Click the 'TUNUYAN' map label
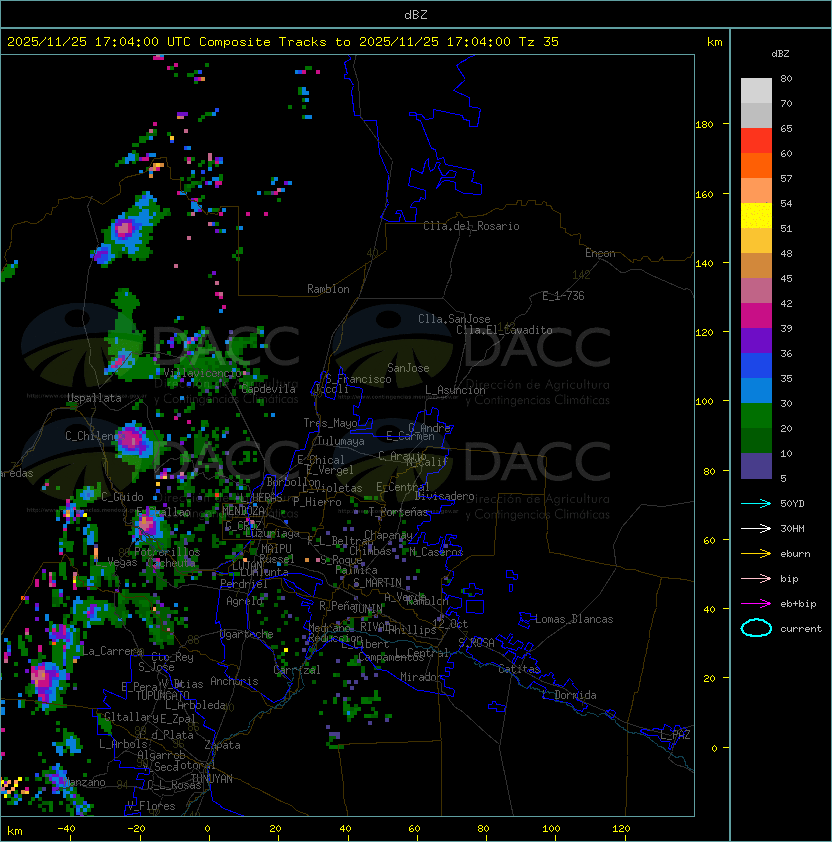Viewport: 832px width, 842px height. (212, 779)
